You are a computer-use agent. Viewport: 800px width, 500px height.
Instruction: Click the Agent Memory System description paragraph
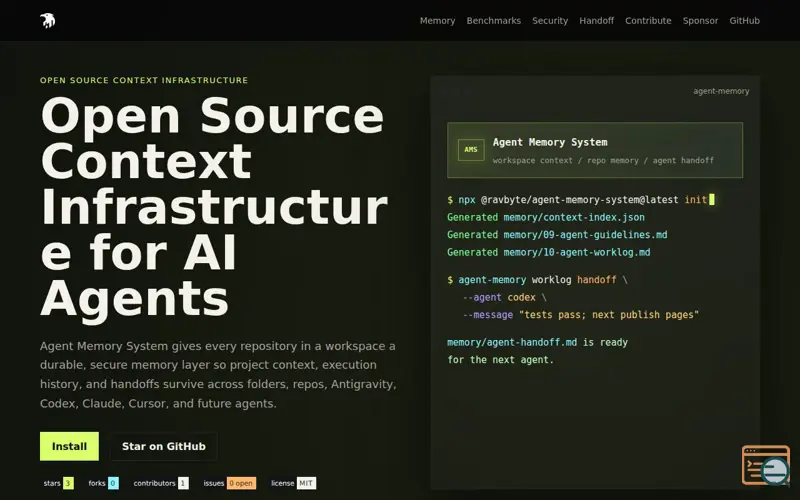pos(218,374)
